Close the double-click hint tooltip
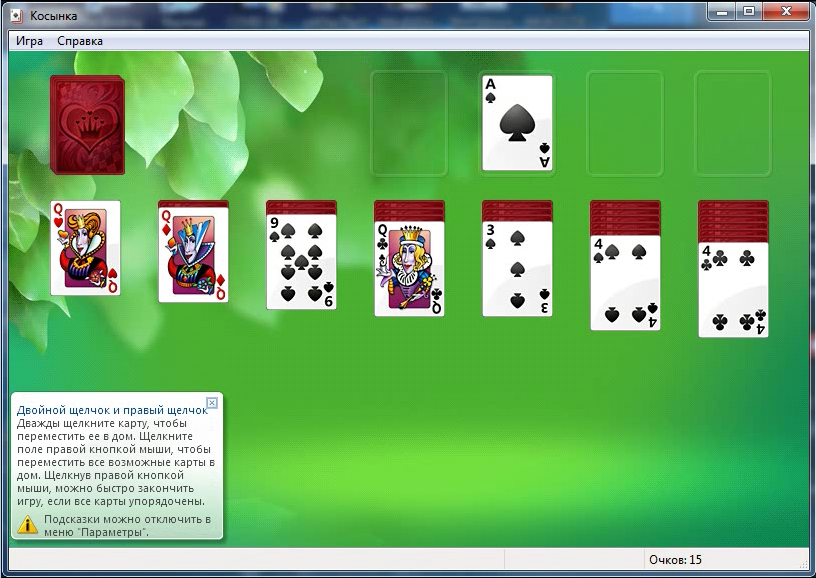This screenshot has width=816, height=578. (x=212, y=403)
